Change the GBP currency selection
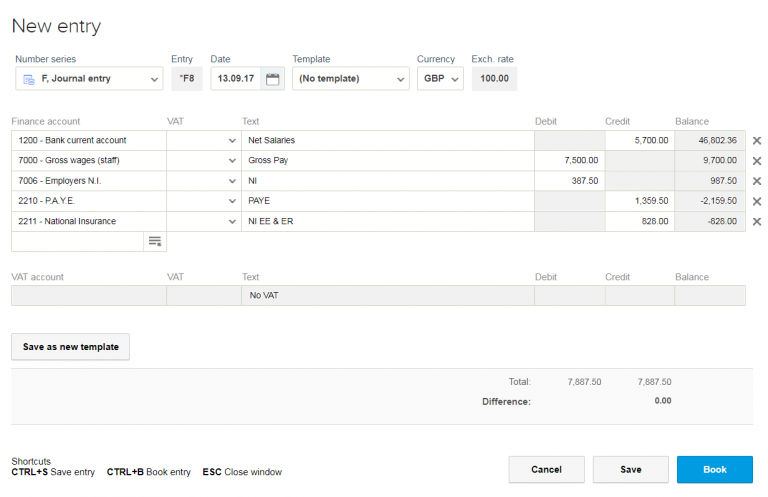This screenshot has height=497, width=768. (x=440, y=79)
